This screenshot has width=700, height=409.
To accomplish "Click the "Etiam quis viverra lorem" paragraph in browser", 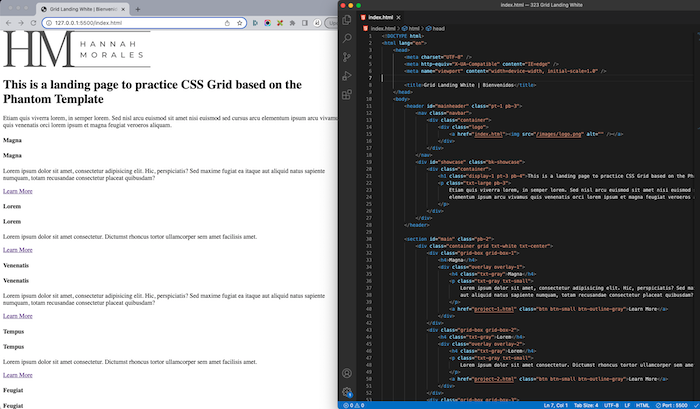I will (x=170, y=121).
